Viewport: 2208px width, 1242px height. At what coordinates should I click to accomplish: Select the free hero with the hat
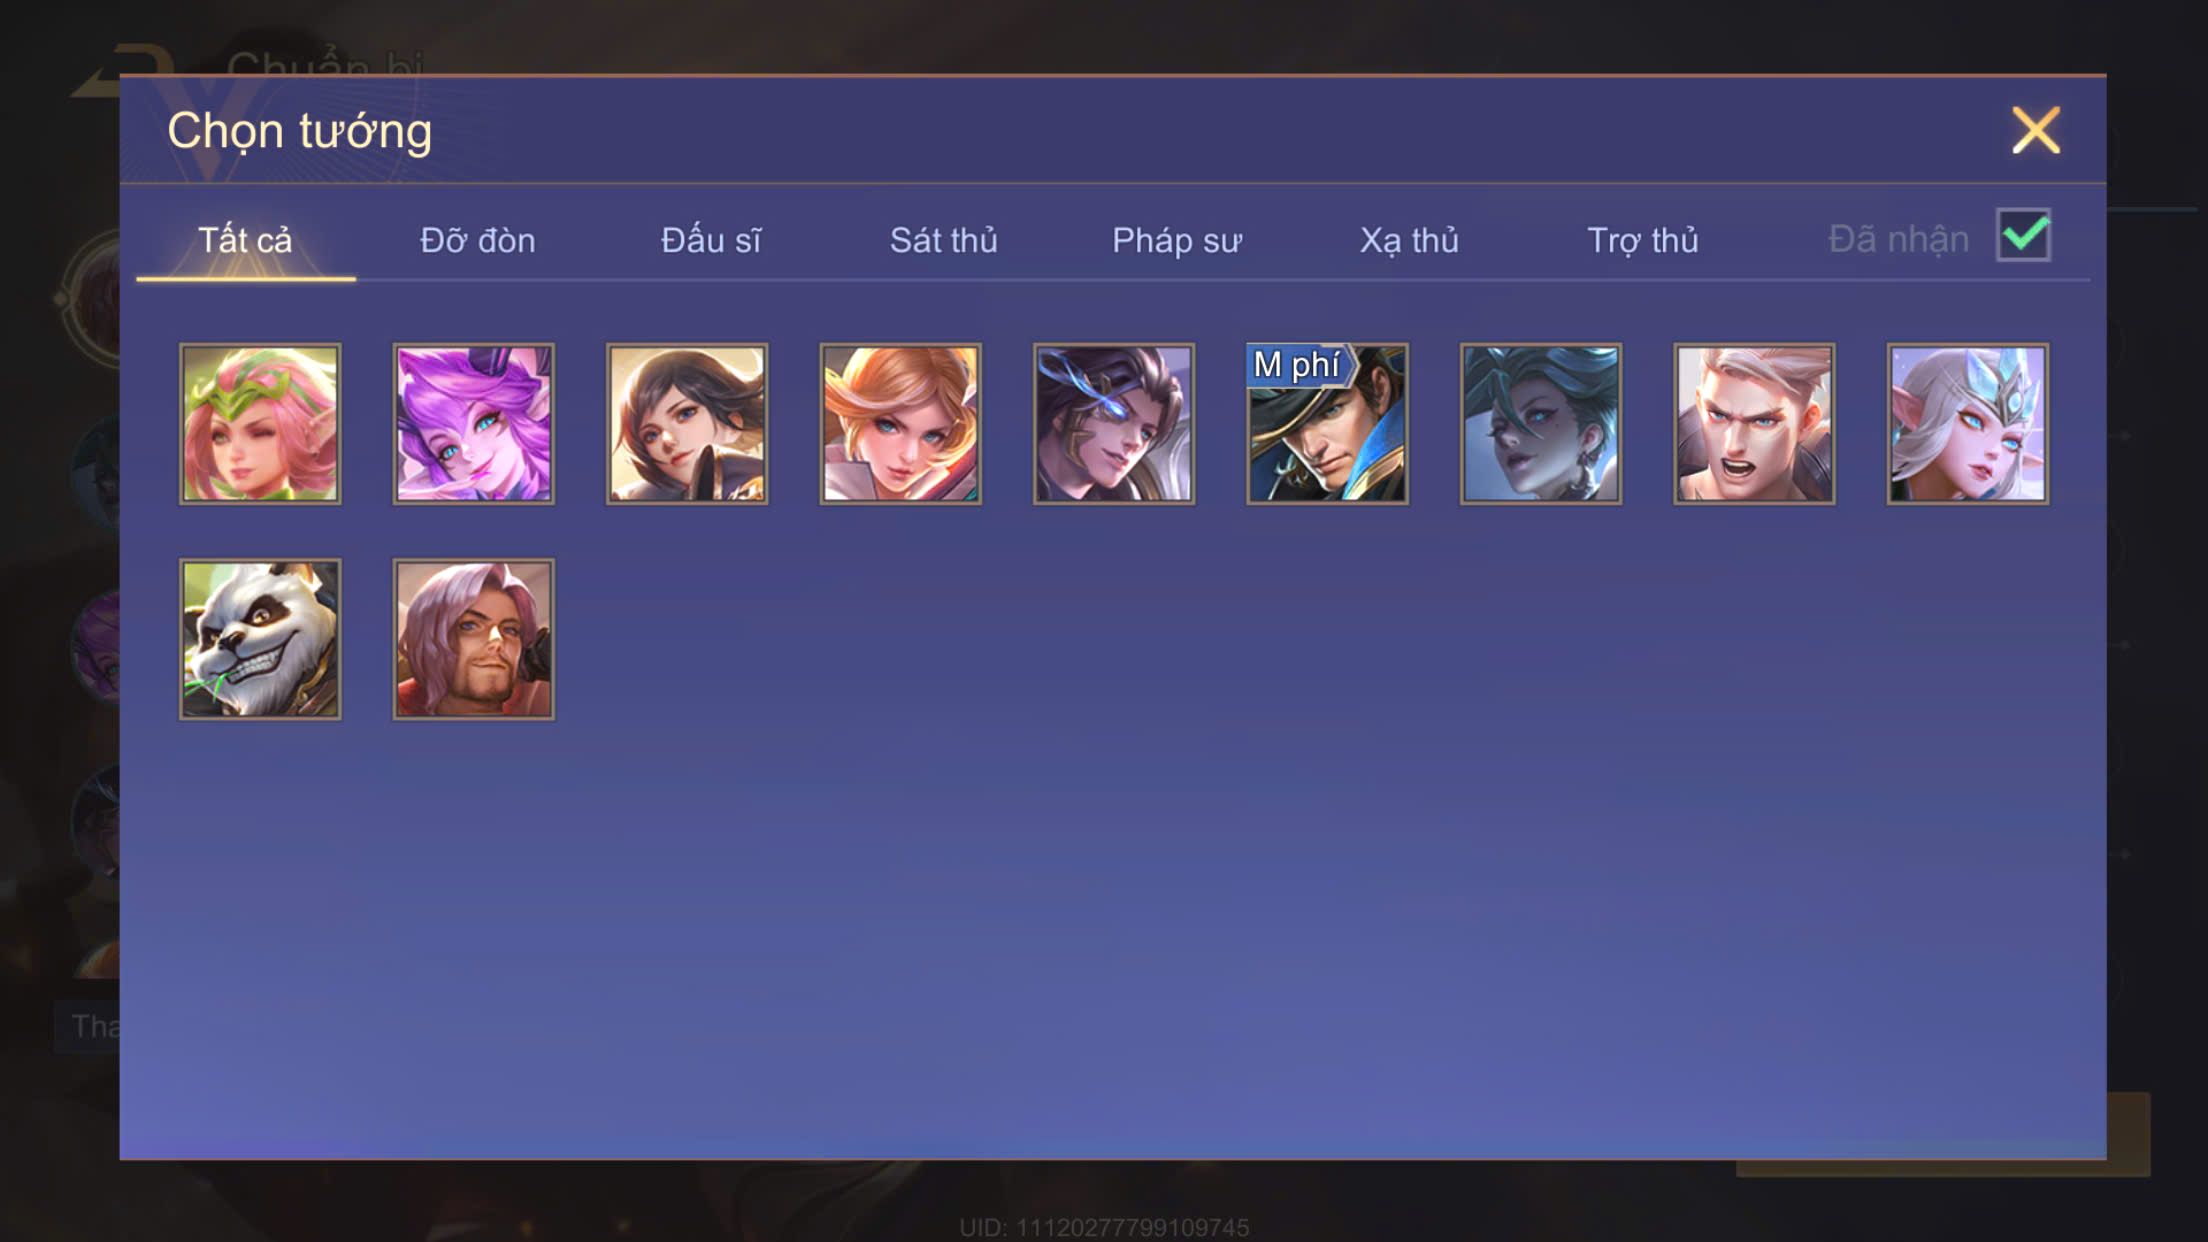coord(1328,424)
